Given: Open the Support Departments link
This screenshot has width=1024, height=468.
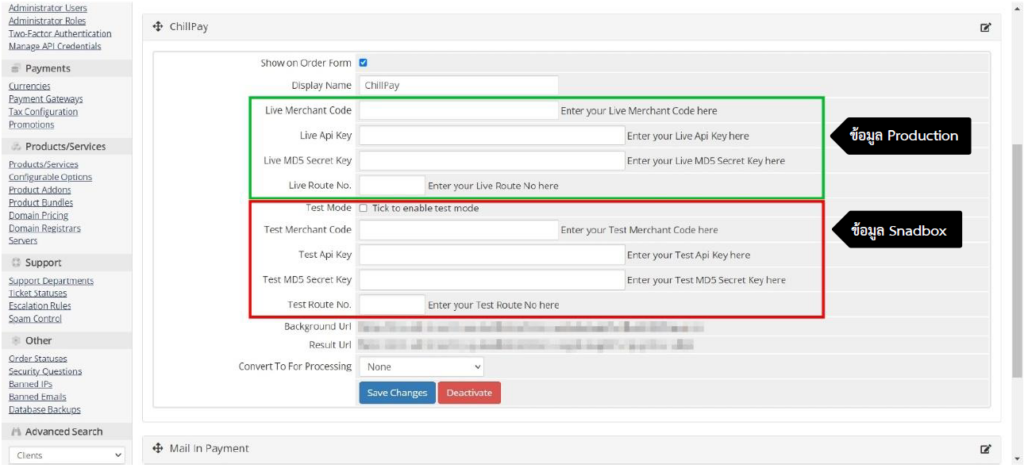Looking at the screenshot, I should tap(51, 281).
